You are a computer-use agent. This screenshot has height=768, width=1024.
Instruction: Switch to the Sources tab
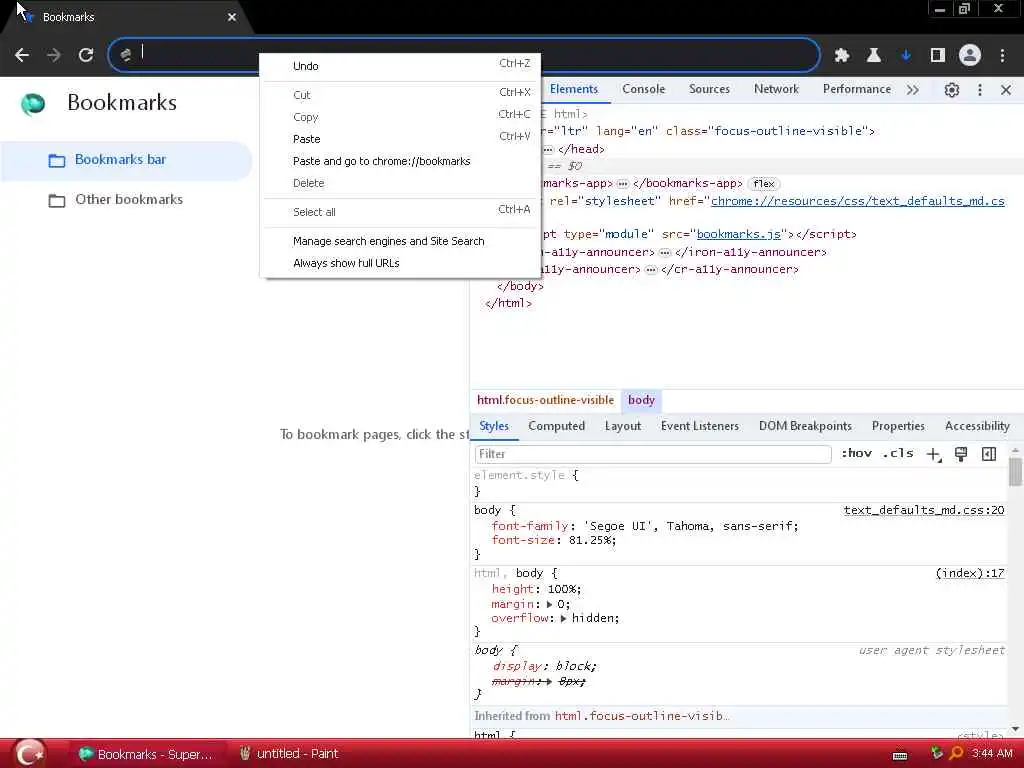(x=709, y=89)
